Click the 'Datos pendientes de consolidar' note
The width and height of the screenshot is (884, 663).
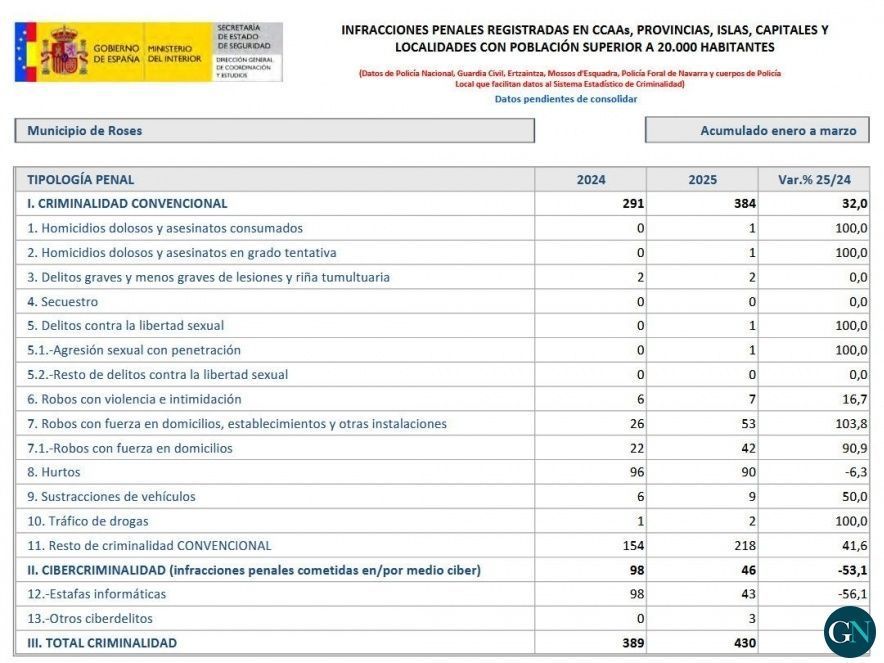tap(566, 99)
